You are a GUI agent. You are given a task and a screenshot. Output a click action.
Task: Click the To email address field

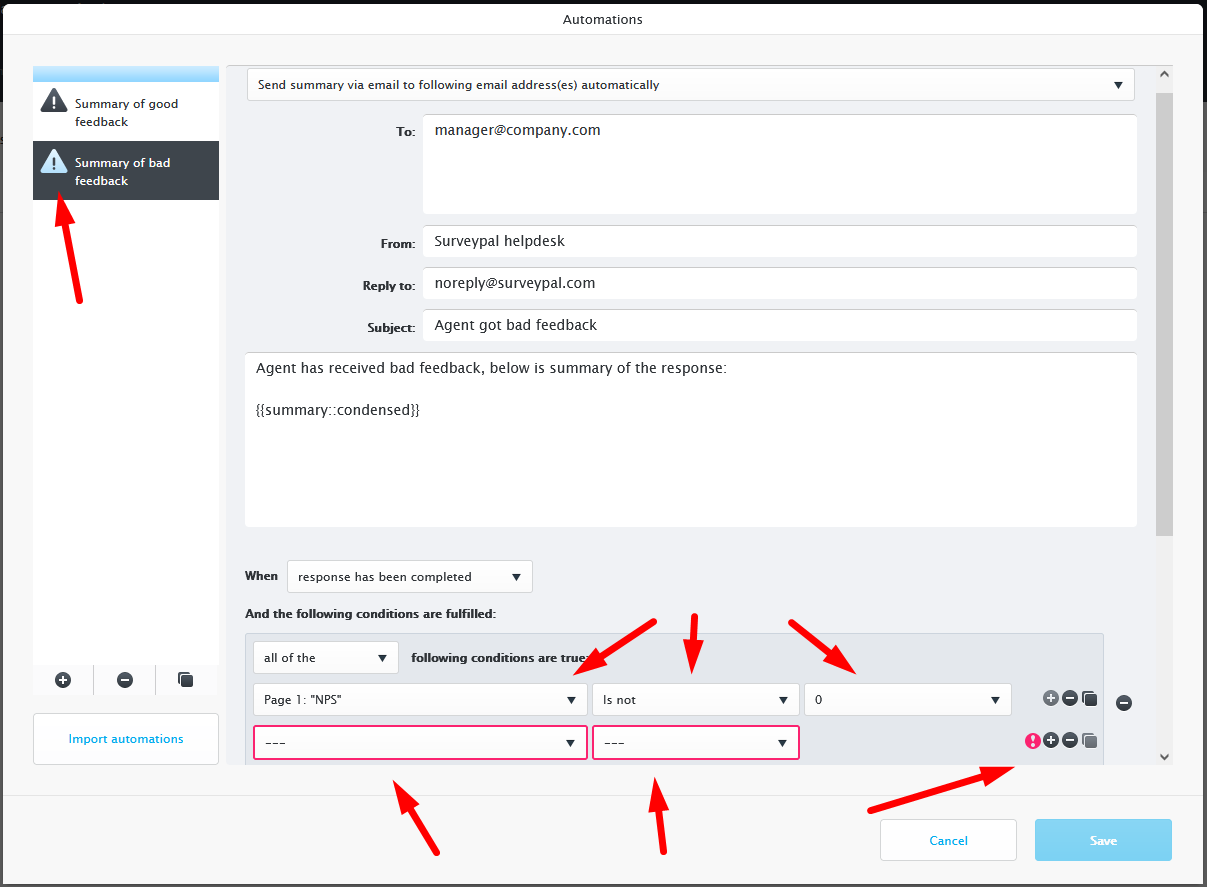[x=779, y=164]
